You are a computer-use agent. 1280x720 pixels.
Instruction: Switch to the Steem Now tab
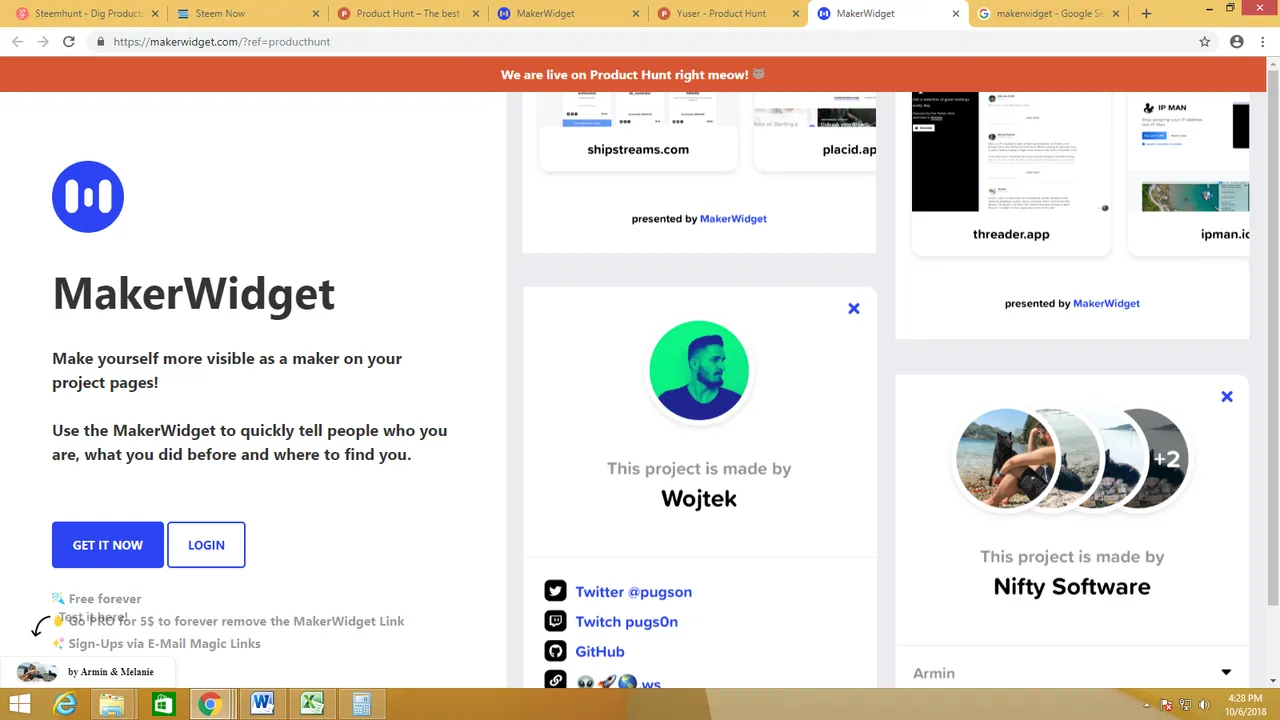point(247,14)
